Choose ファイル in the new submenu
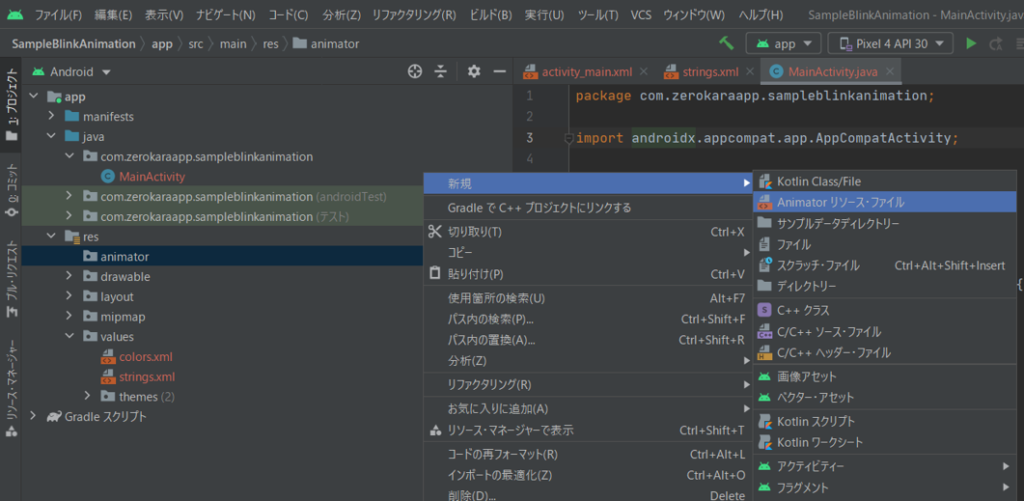The height and width of the screenshot is (501, 1024). click(885, 245)
